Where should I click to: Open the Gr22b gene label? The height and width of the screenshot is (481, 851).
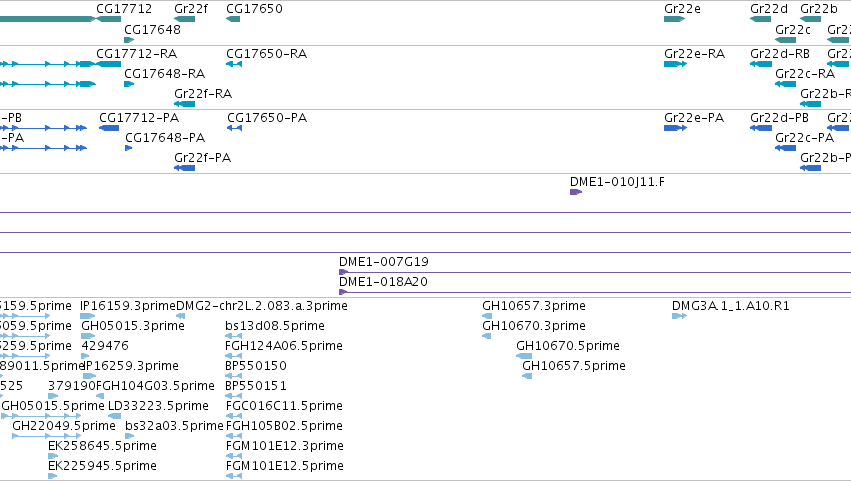coord(818,9)
